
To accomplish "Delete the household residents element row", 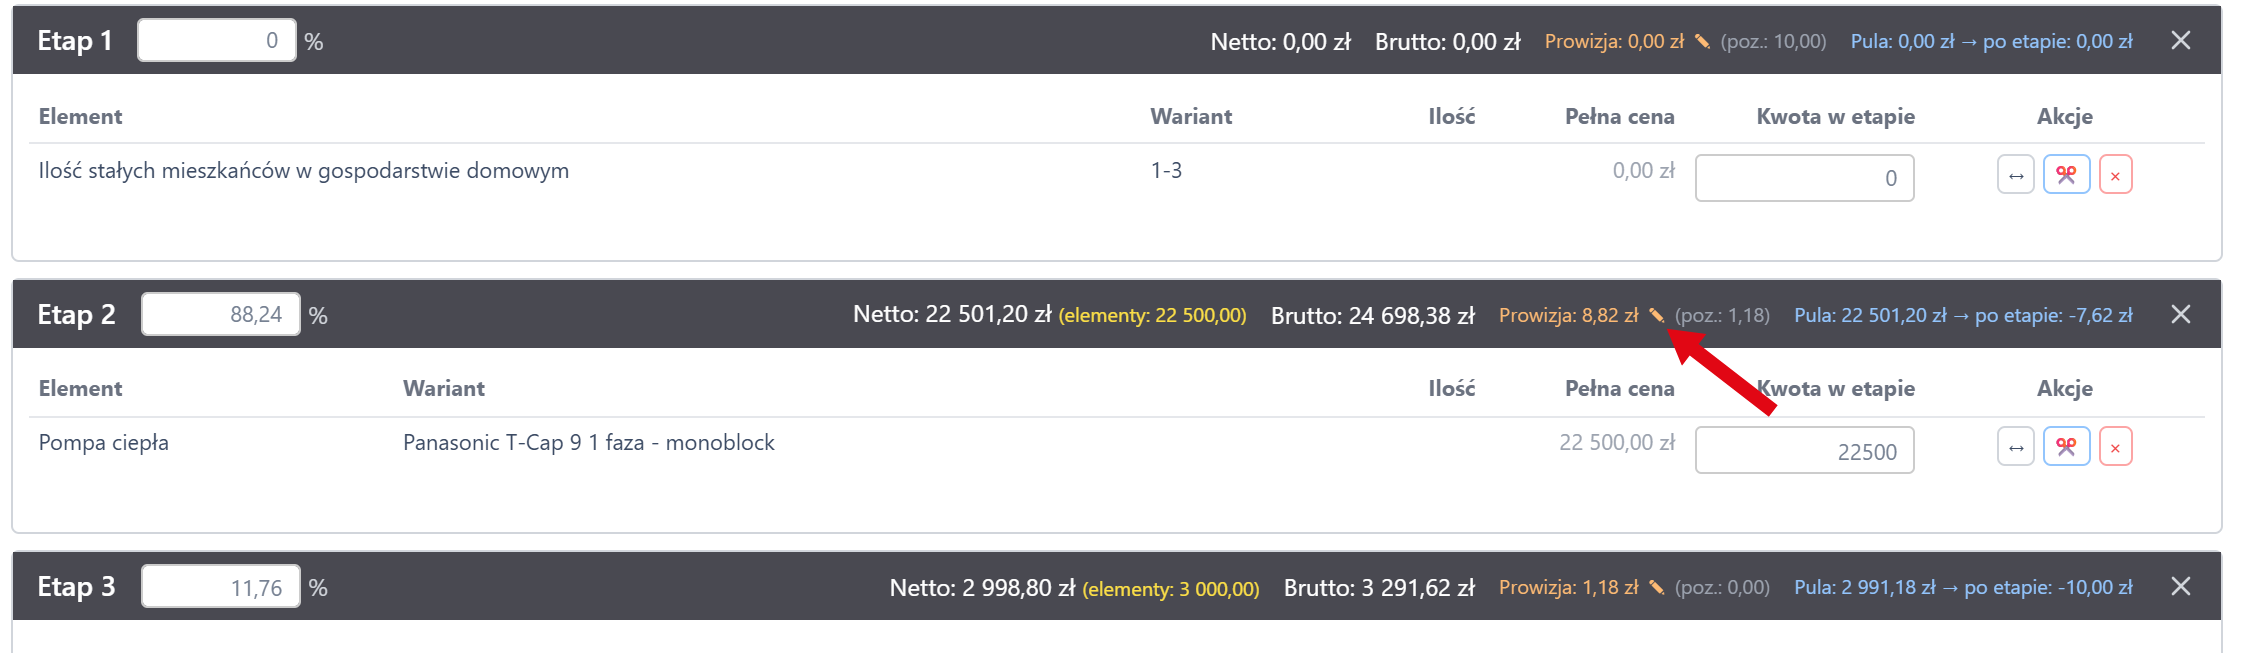I will click(2115, 176).
